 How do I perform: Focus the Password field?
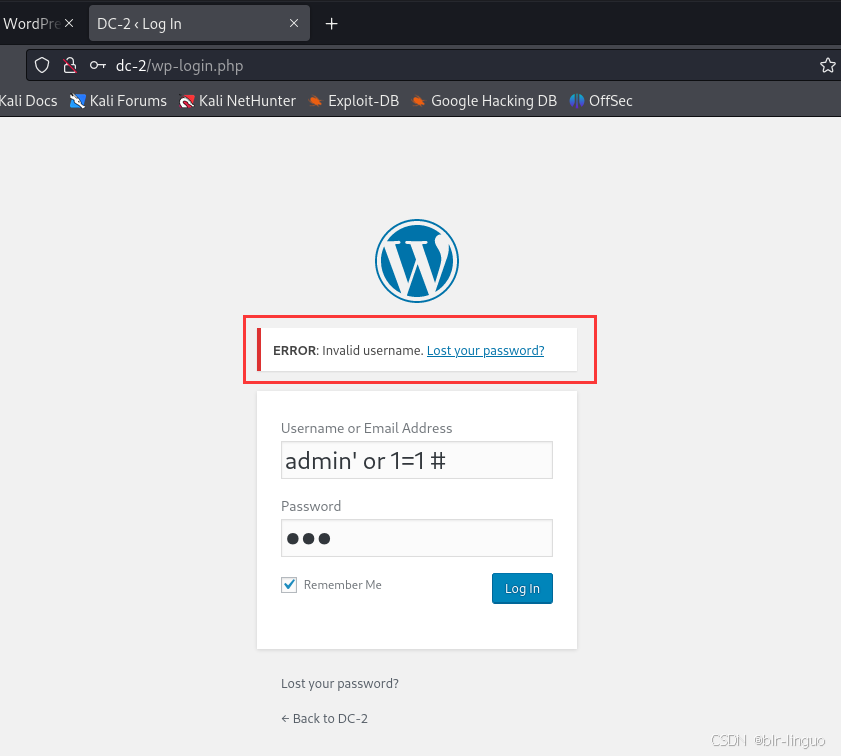pos(417,538)
